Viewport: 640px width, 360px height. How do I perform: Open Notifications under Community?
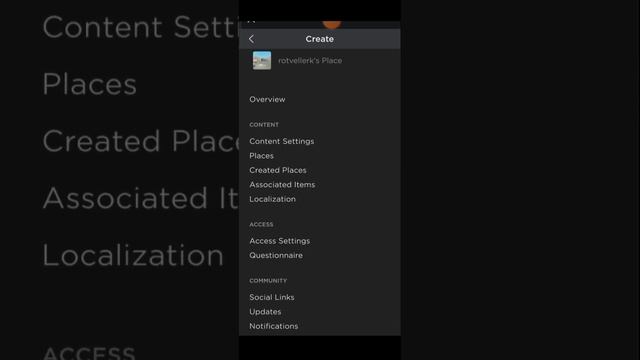pos(273,326)
